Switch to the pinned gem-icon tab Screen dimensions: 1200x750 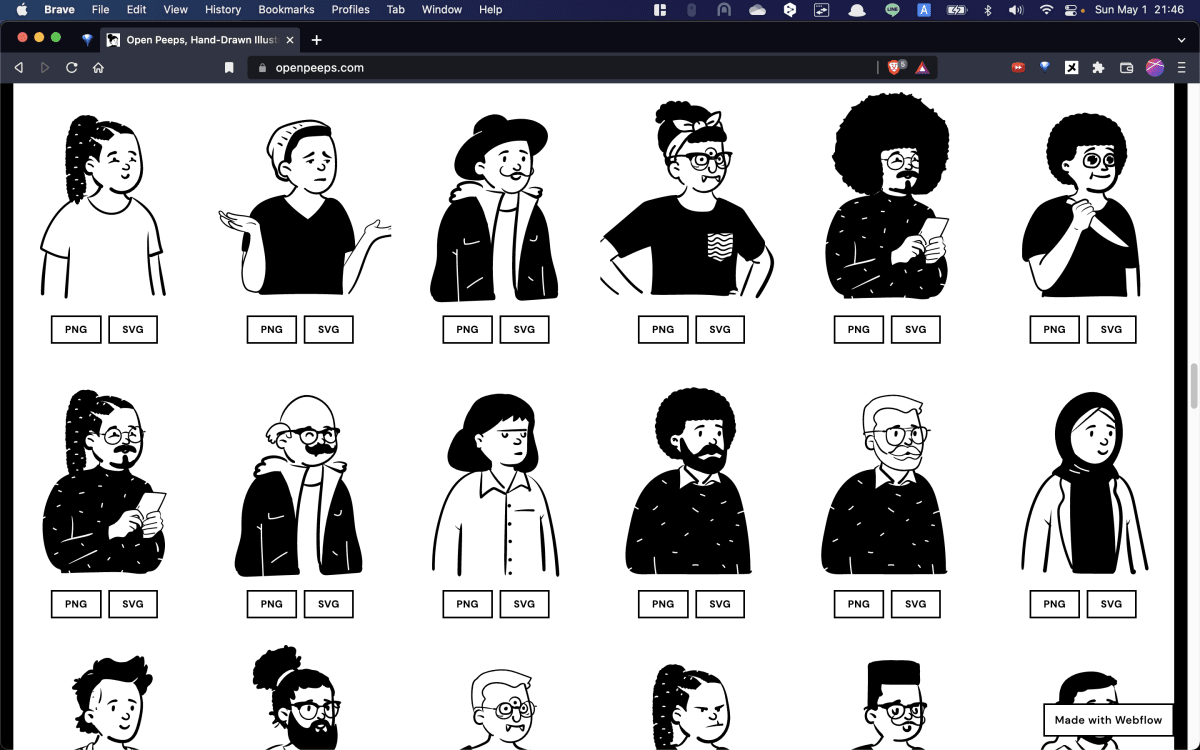[88, 40]
